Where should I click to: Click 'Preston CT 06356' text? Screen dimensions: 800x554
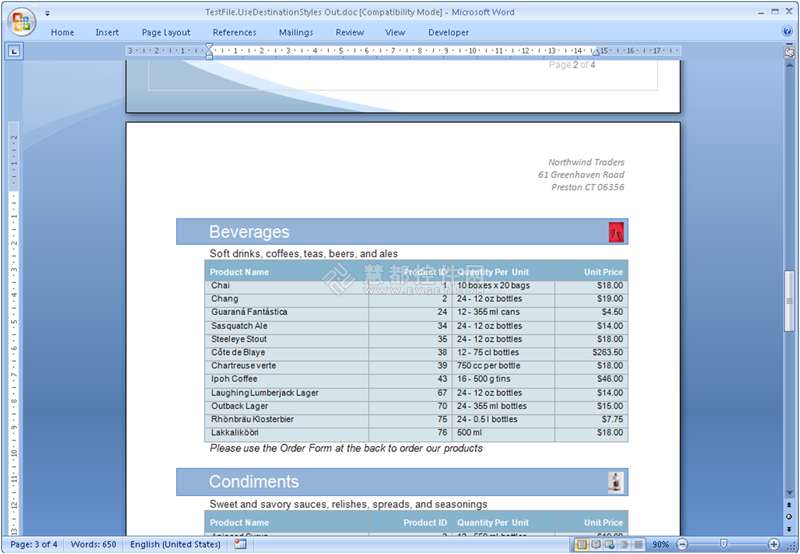click(587, 187)
